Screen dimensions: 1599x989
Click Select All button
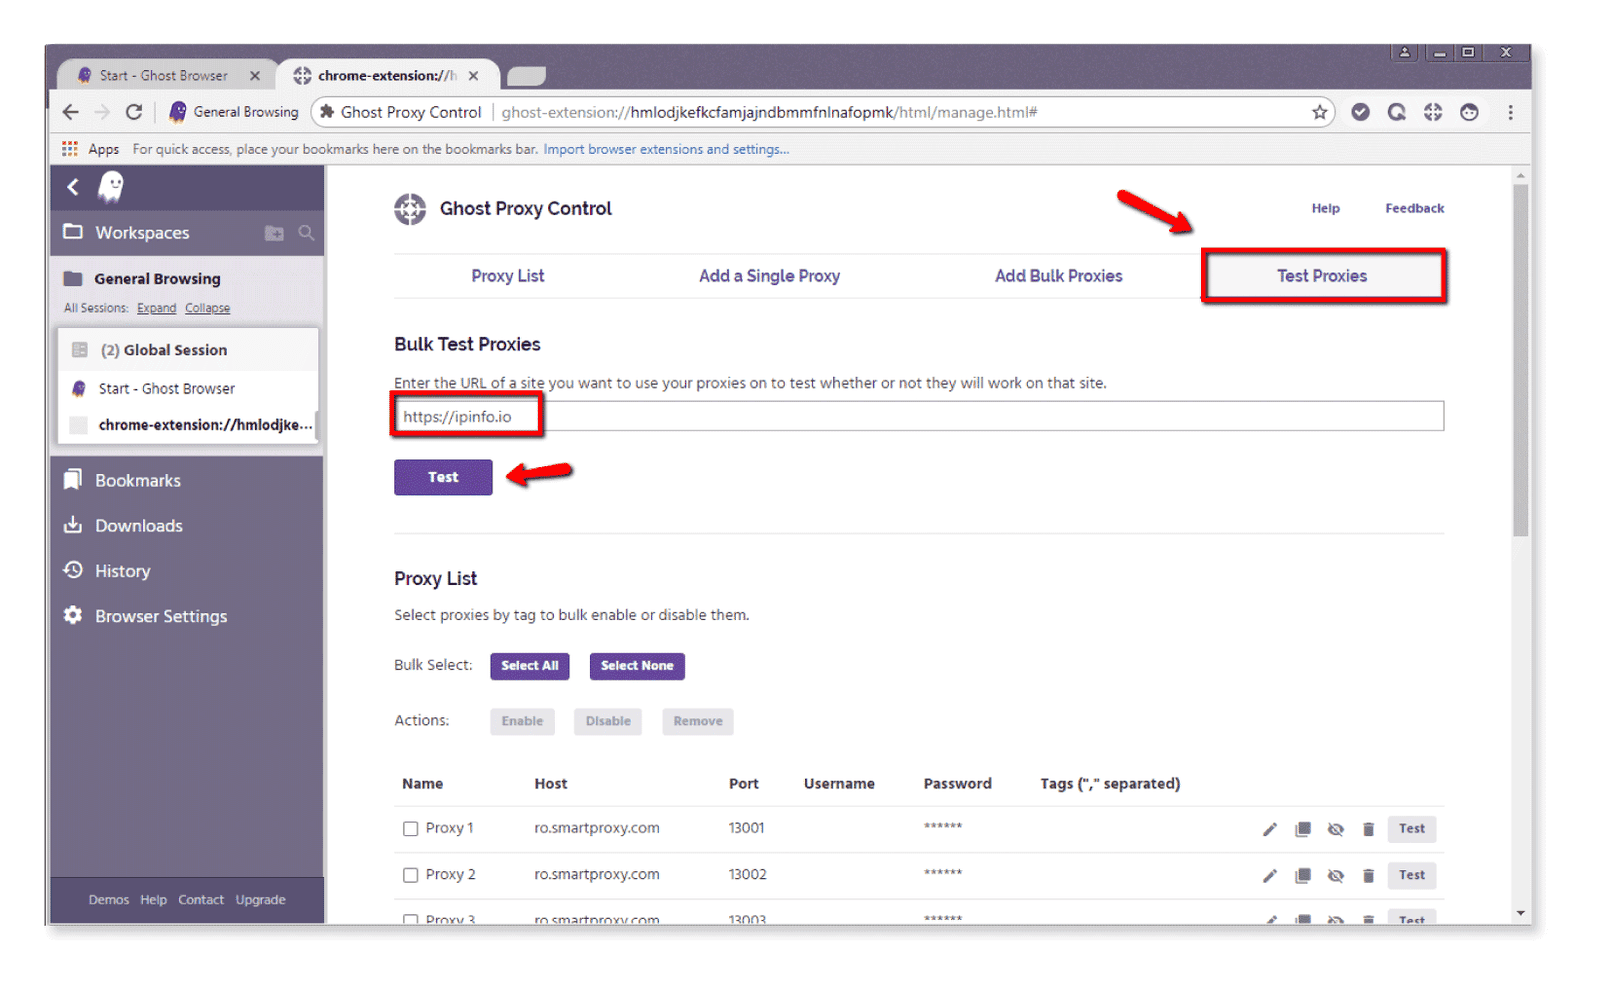pos(529,666)
